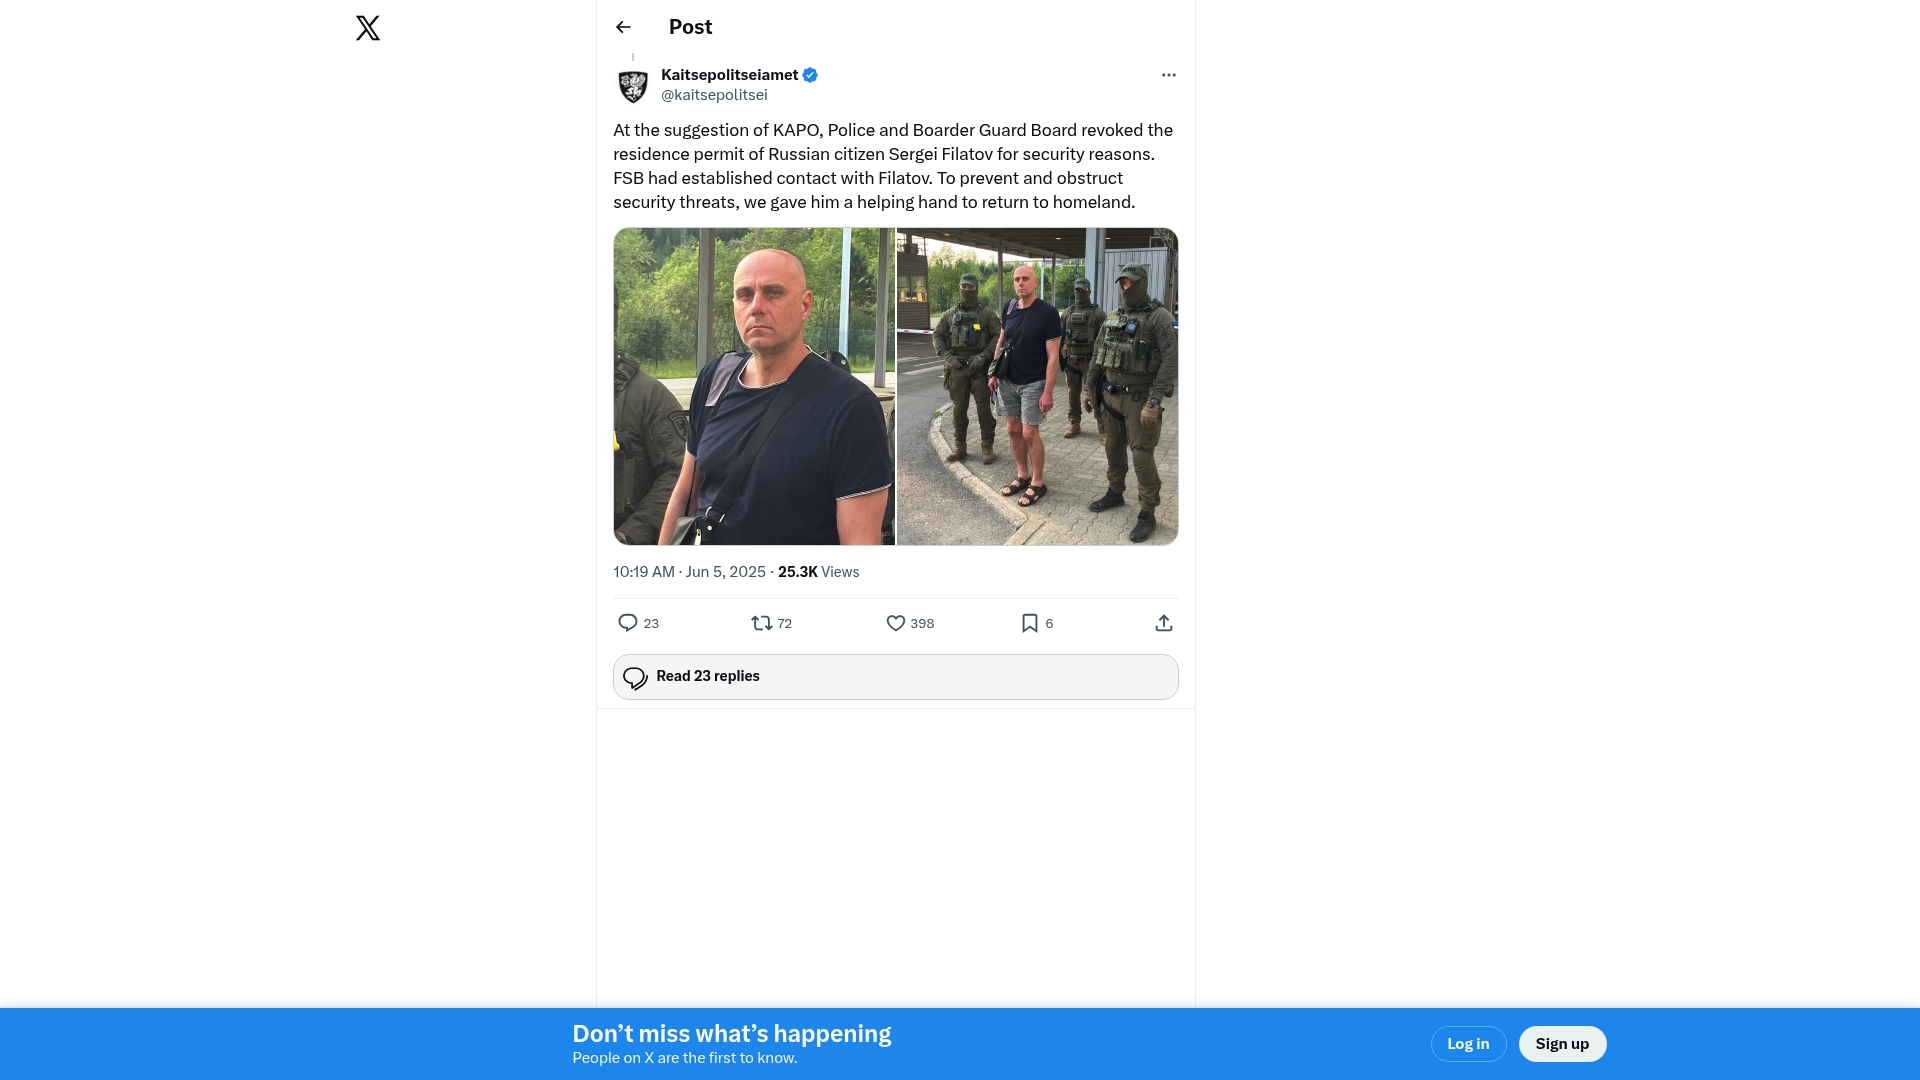Screen dimensions: 1920x1080
Task: Open the right photo with armed officers
Action: point(1038,386)
